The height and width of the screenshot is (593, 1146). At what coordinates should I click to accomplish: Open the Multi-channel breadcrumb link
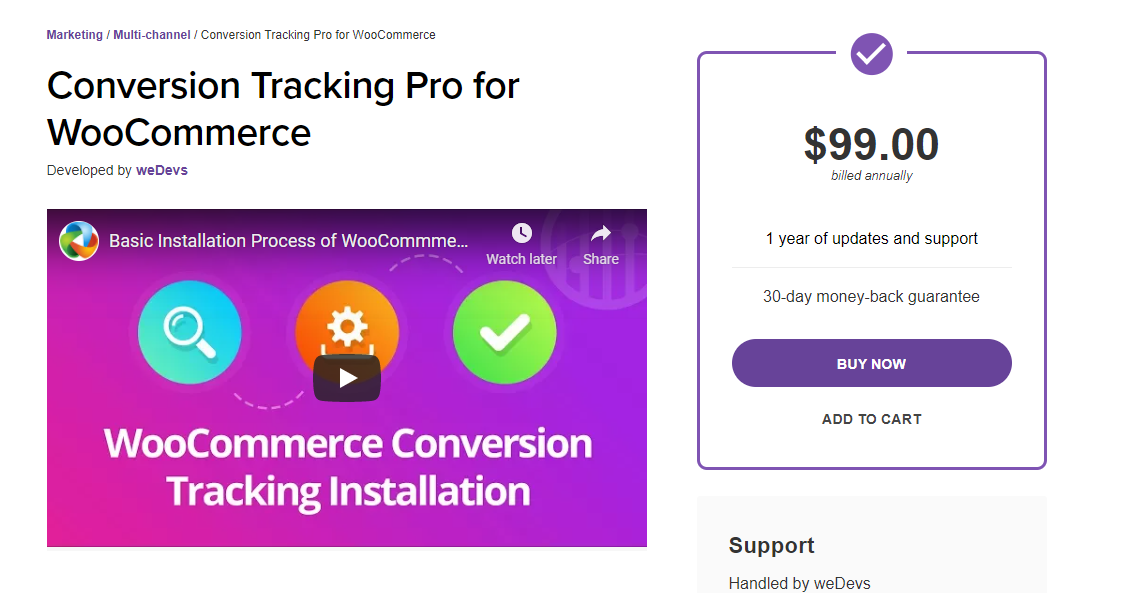click(150, 34)
